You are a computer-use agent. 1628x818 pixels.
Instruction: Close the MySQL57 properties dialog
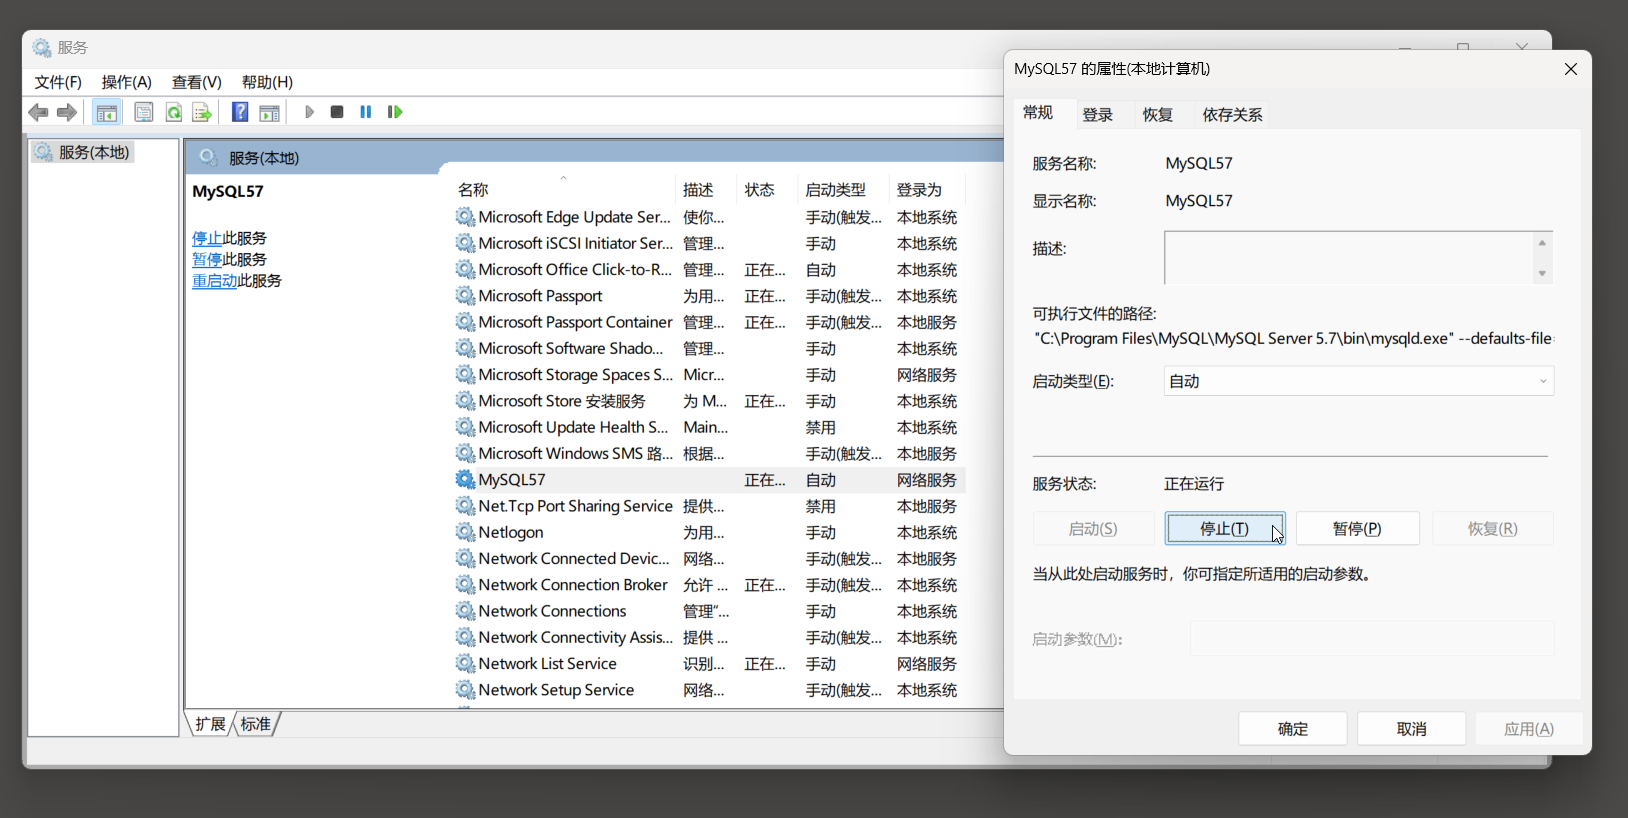pos(1571,69)
